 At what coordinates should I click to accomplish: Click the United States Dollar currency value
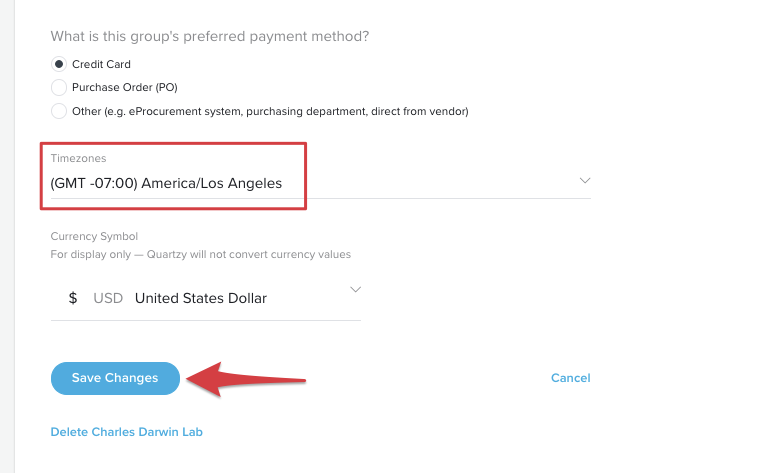click(x=201, y=298)
